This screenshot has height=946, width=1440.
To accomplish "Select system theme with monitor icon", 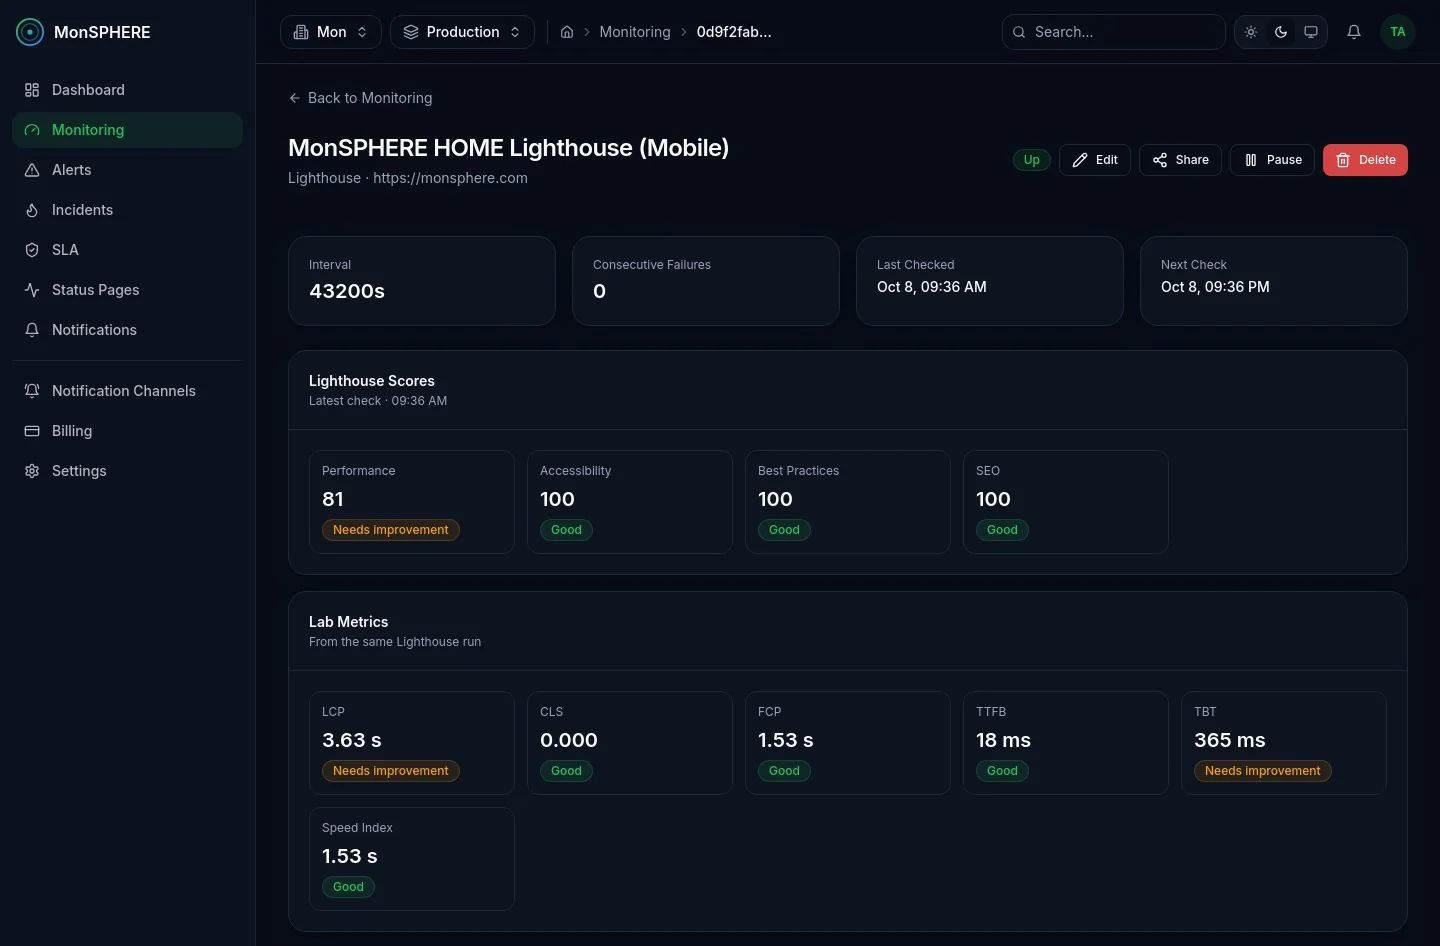I will pos(1311,32).
